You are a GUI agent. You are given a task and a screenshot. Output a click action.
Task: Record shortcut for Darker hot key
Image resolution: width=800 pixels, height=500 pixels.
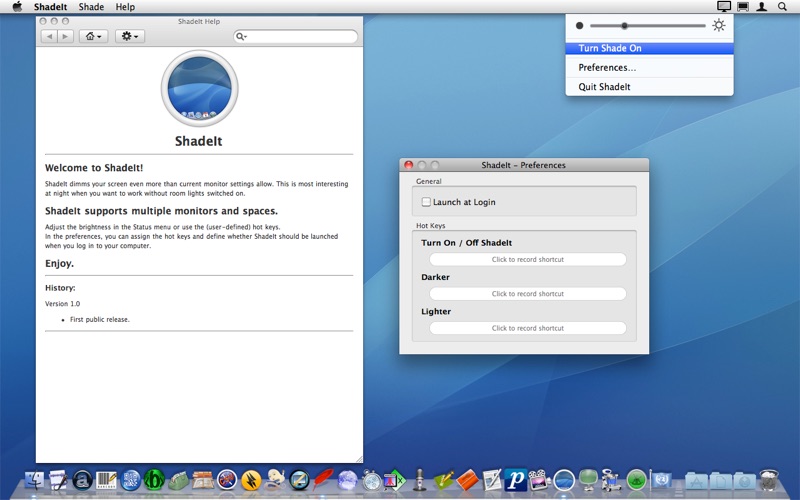528,294
